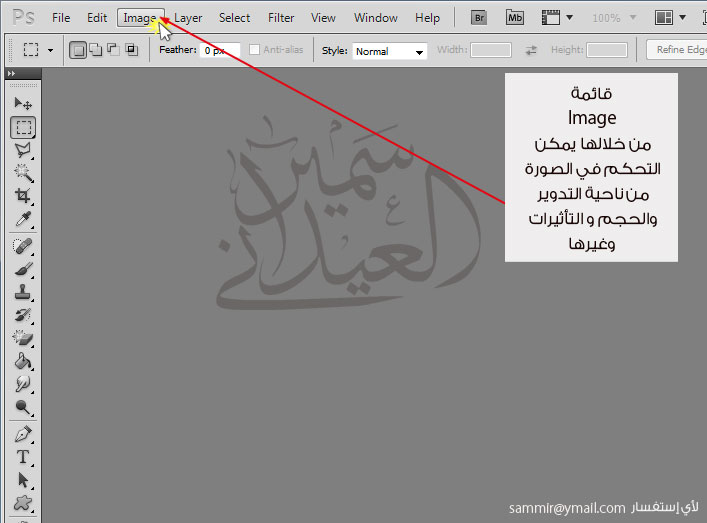This screenshot has height=523, width=707.
Task: Select the Magic Wand tool
Action: coord(23,173)
